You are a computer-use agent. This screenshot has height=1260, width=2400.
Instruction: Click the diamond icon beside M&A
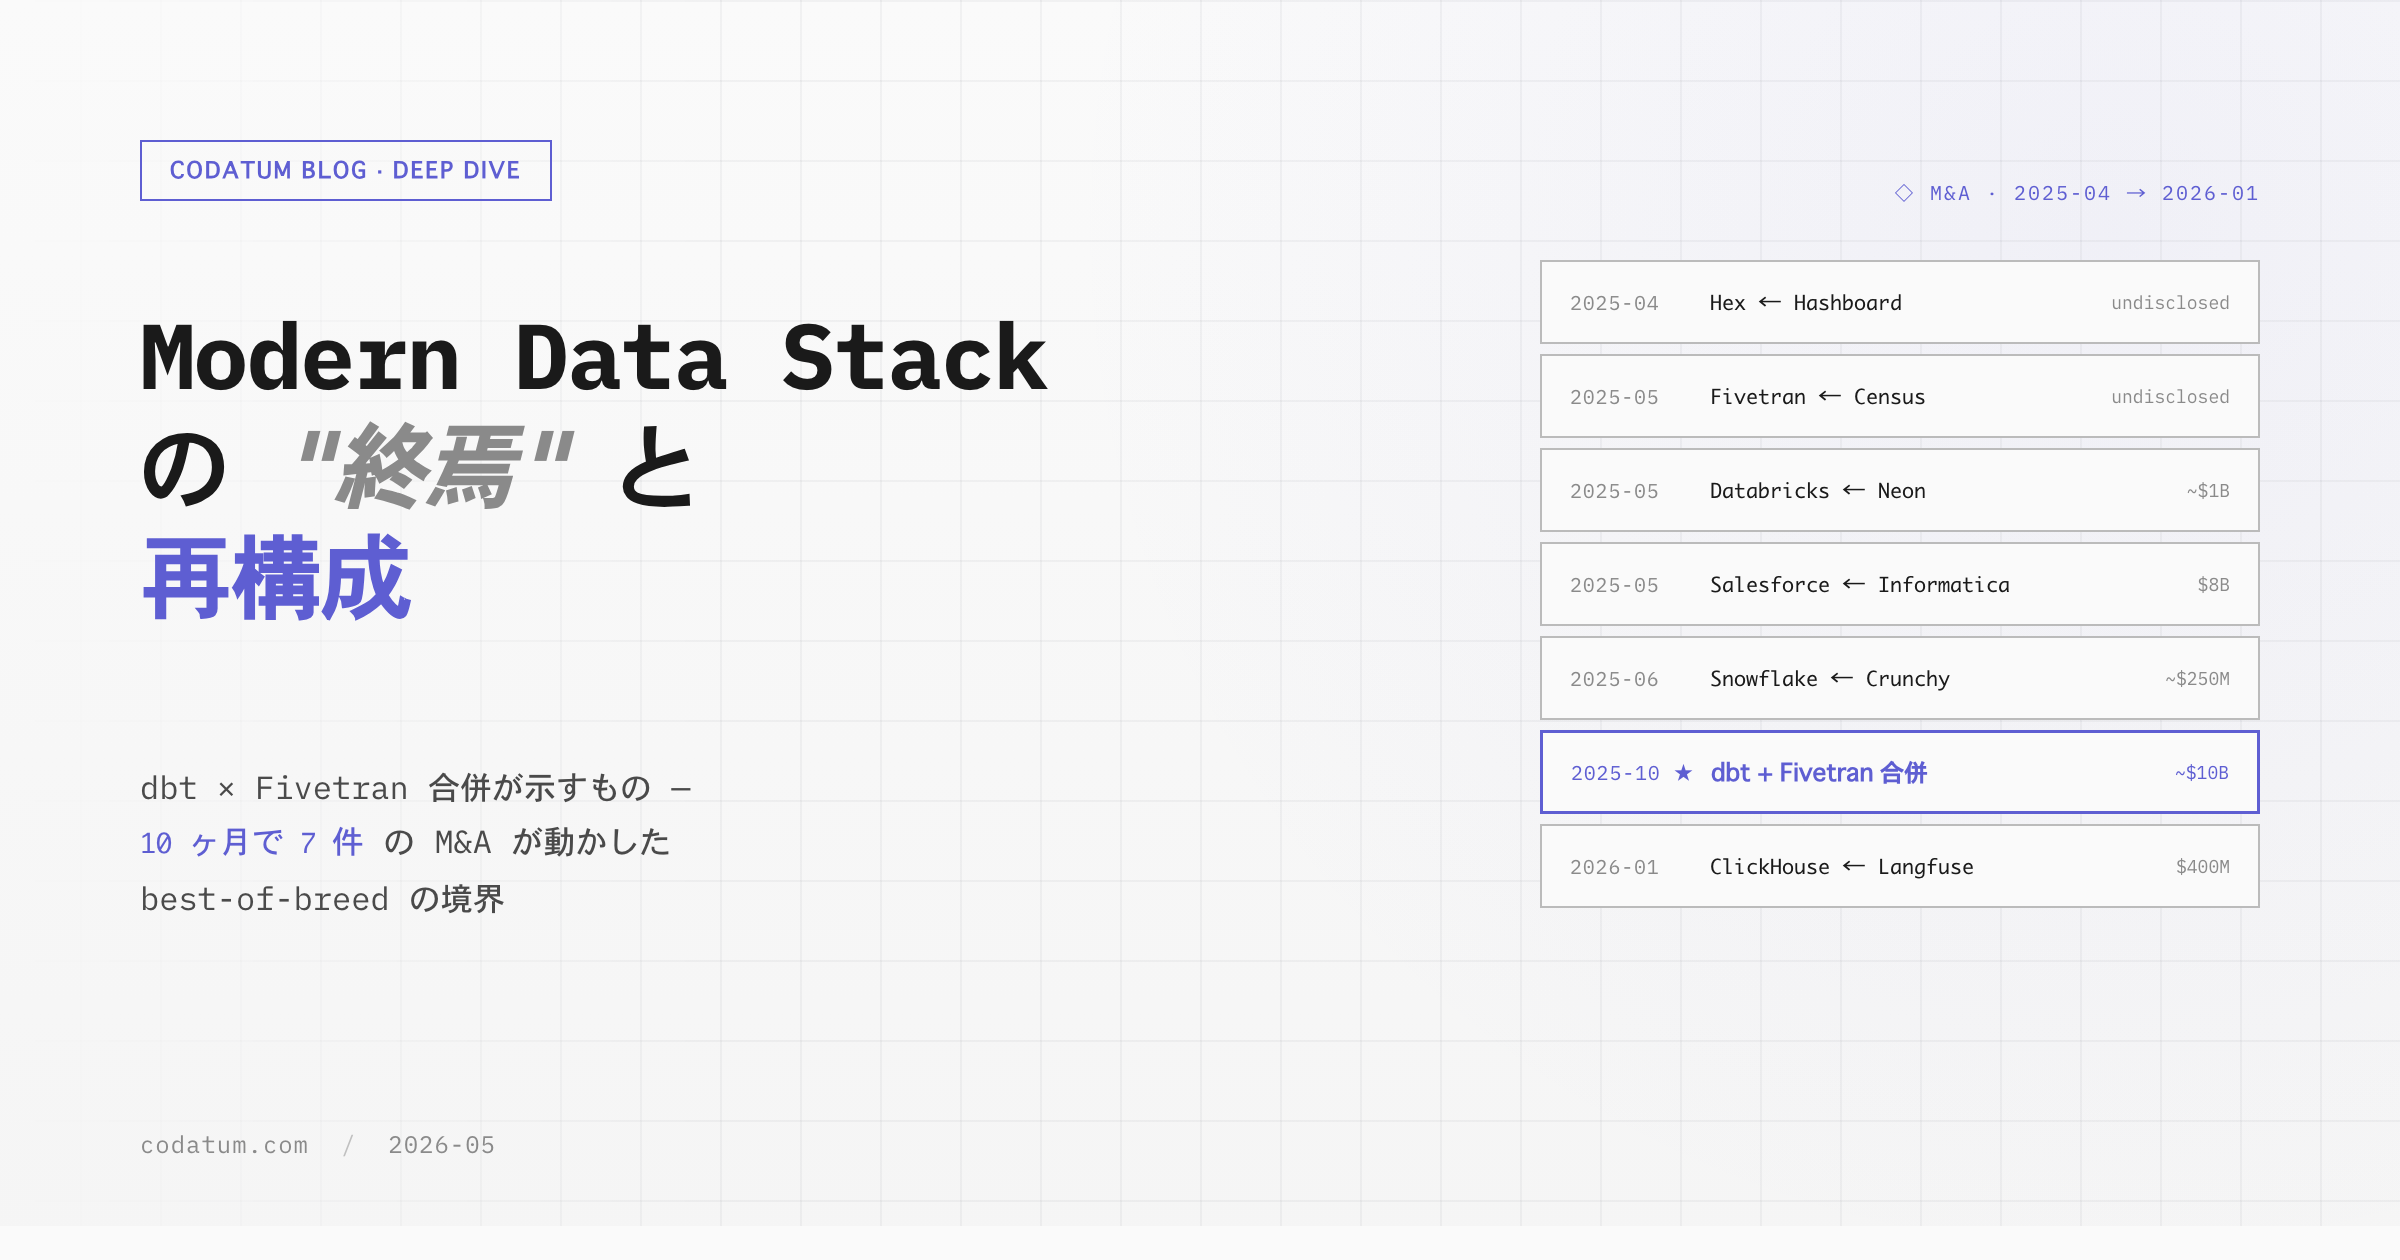tap(1904, 193)
